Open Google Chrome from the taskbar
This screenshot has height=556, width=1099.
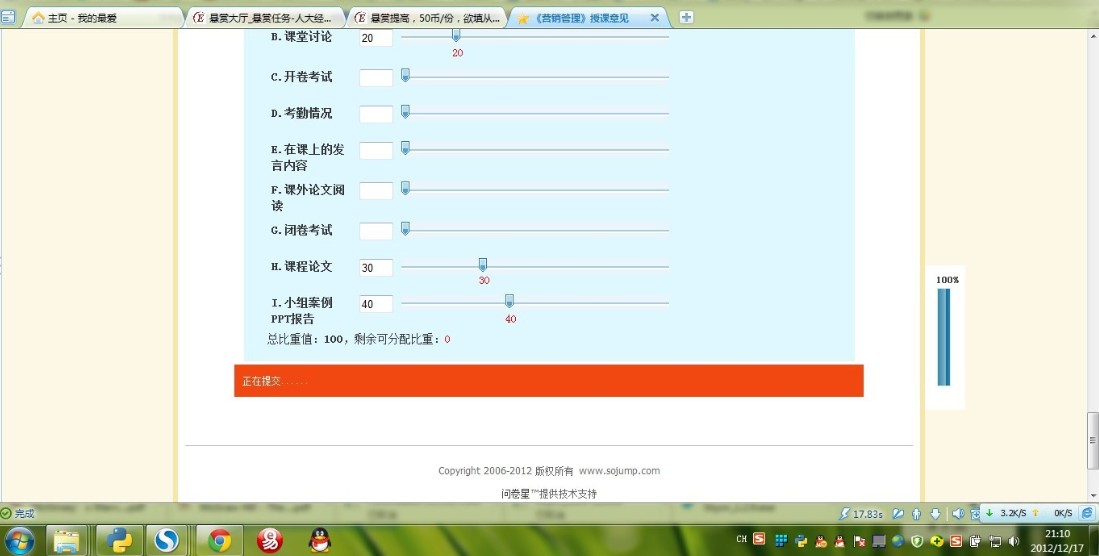pyautogui.click(x=219, y=541)
